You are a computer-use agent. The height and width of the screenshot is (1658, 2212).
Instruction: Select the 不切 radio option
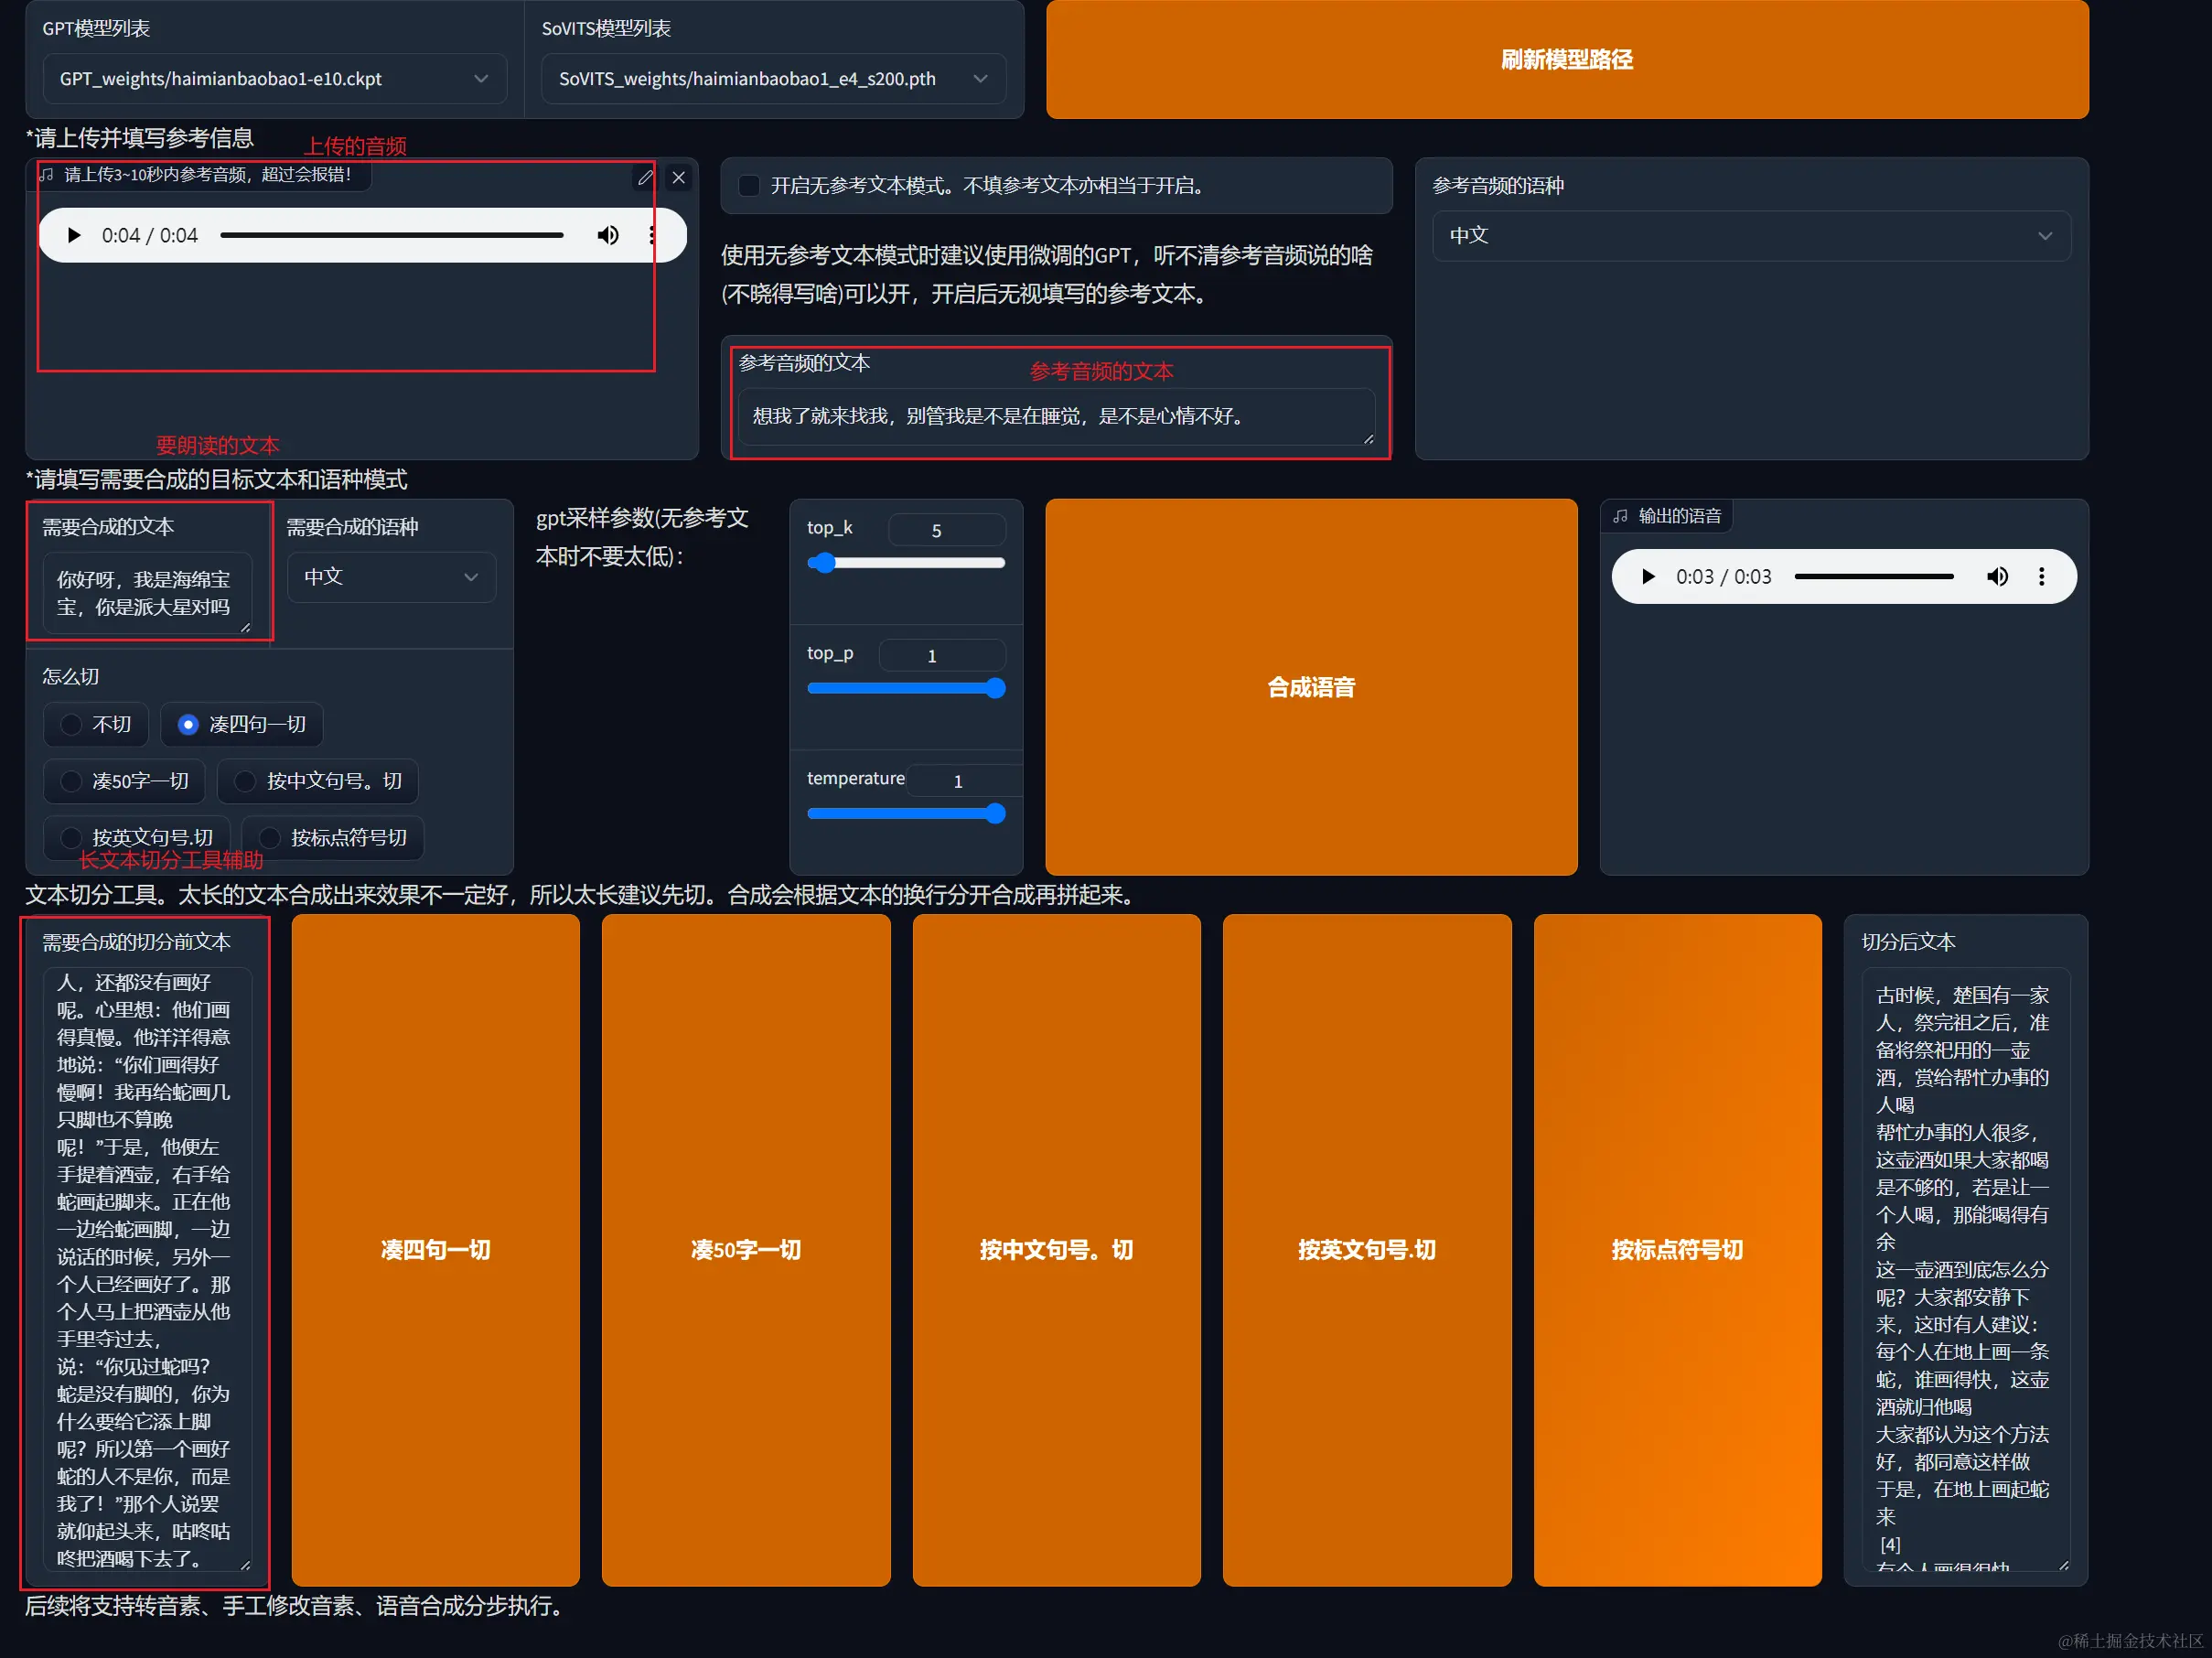pyautogui.click(x=72, y=724)
